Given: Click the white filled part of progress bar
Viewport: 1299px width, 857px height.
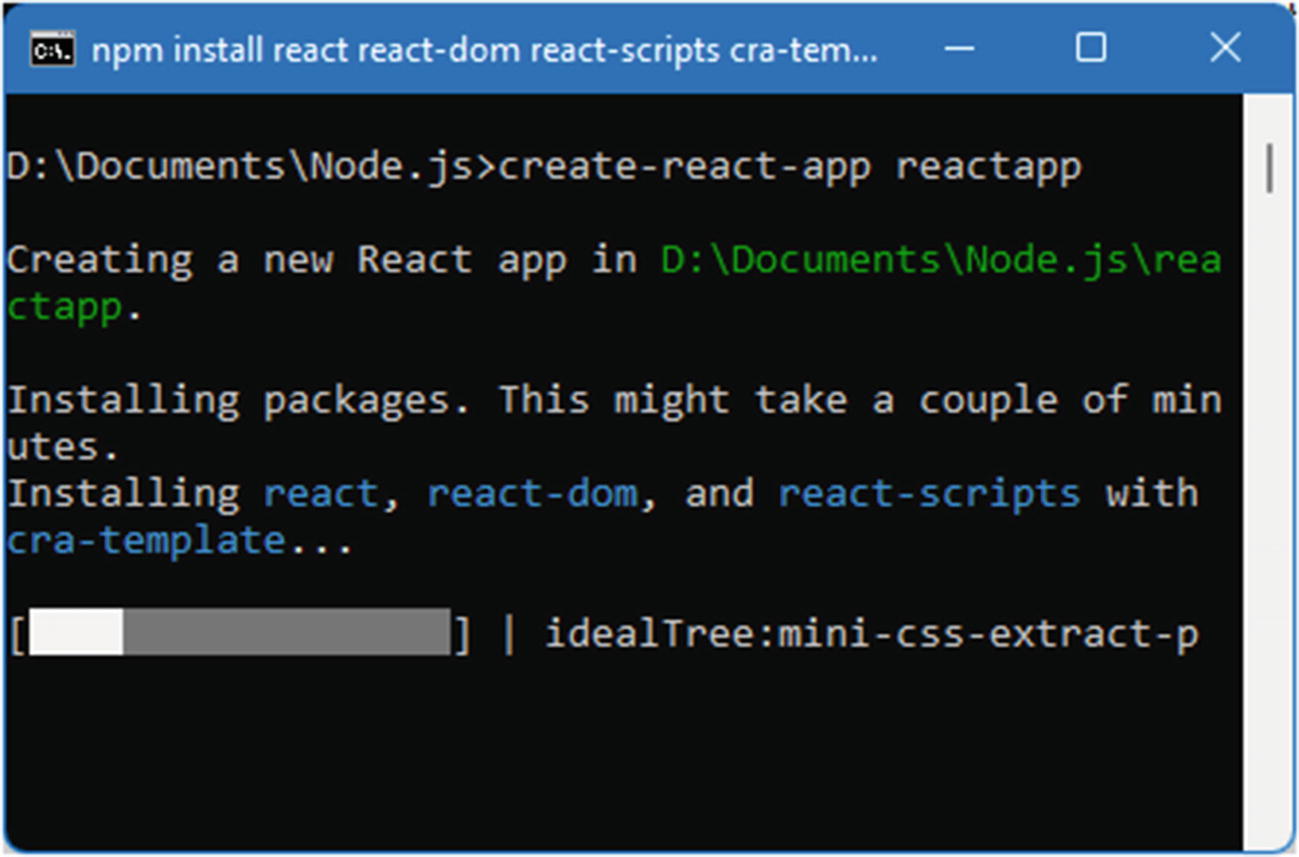Looking at the screenshot, I should pos(76,634).
